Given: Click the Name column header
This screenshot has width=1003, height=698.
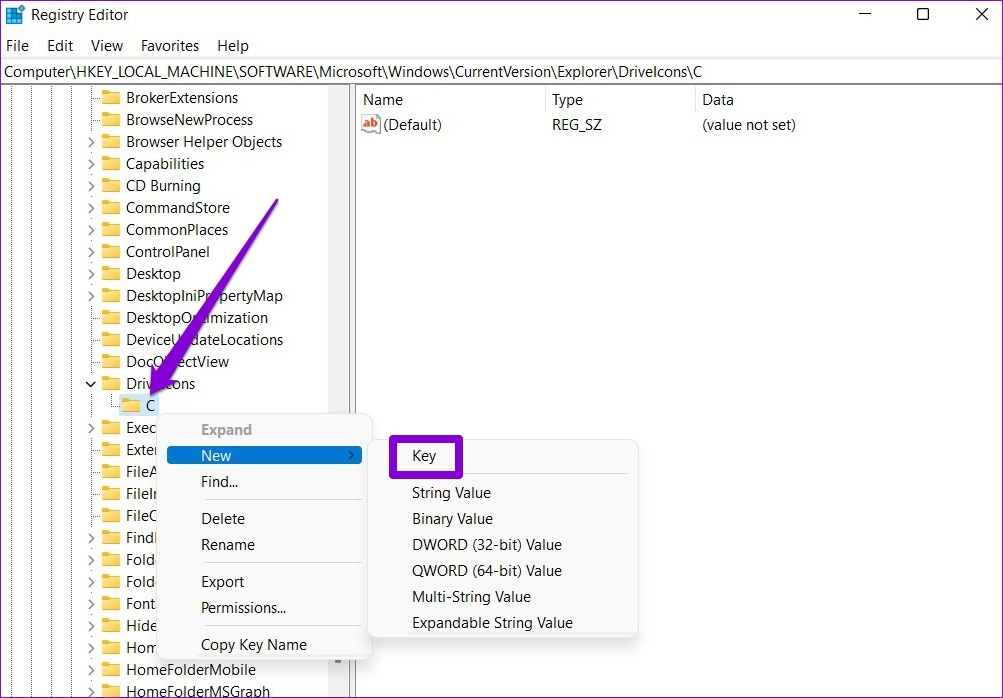Looking at the screenshot, I should tap(383, 100).
